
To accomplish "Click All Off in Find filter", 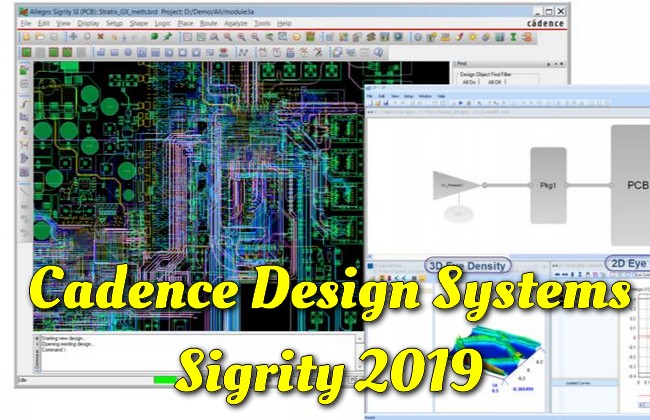I will 494,82.
